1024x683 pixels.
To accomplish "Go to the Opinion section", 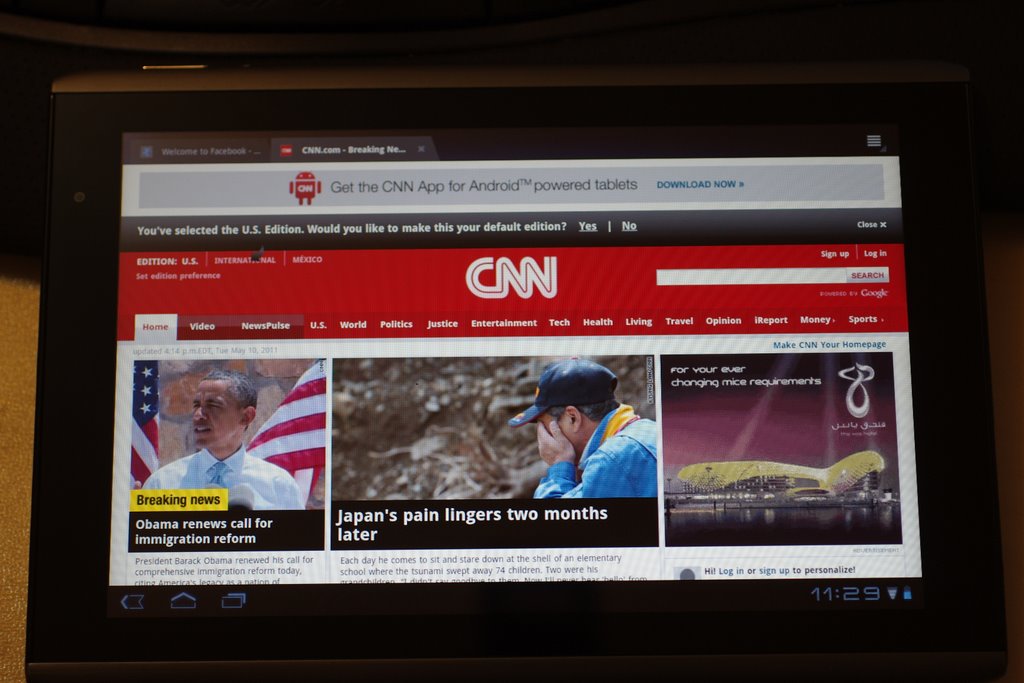I will (x=723, y=321).
